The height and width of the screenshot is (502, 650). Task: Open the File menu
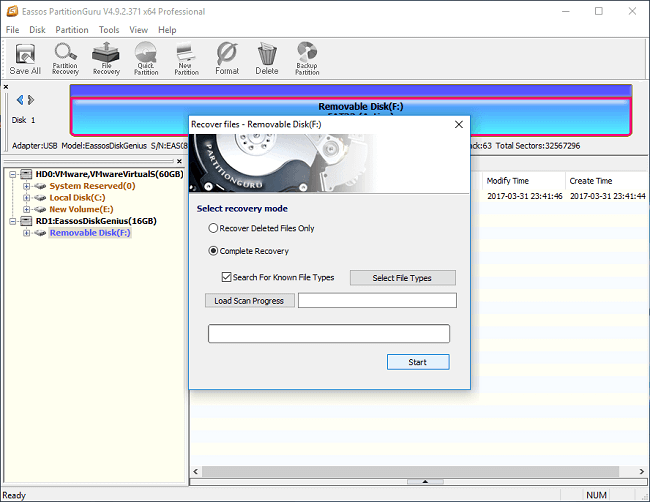point(12,30)
